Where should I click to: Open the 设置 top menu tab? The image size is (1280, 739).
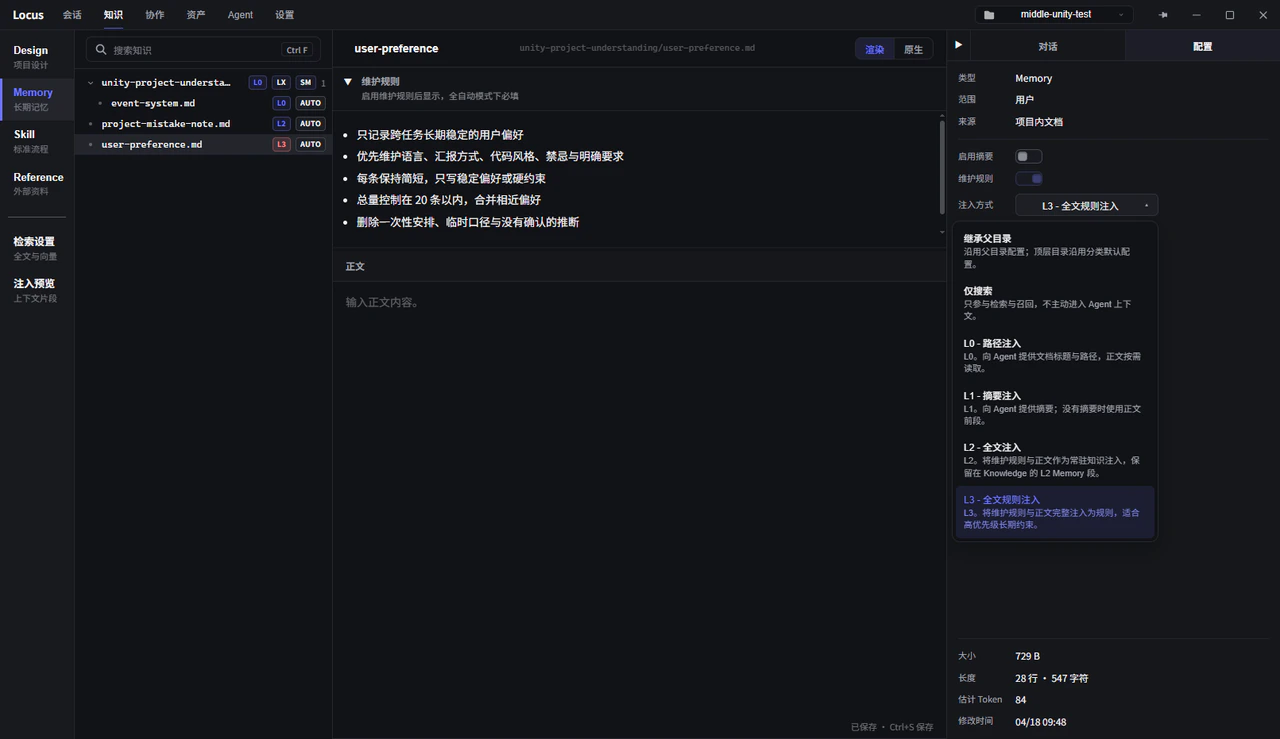285,15
